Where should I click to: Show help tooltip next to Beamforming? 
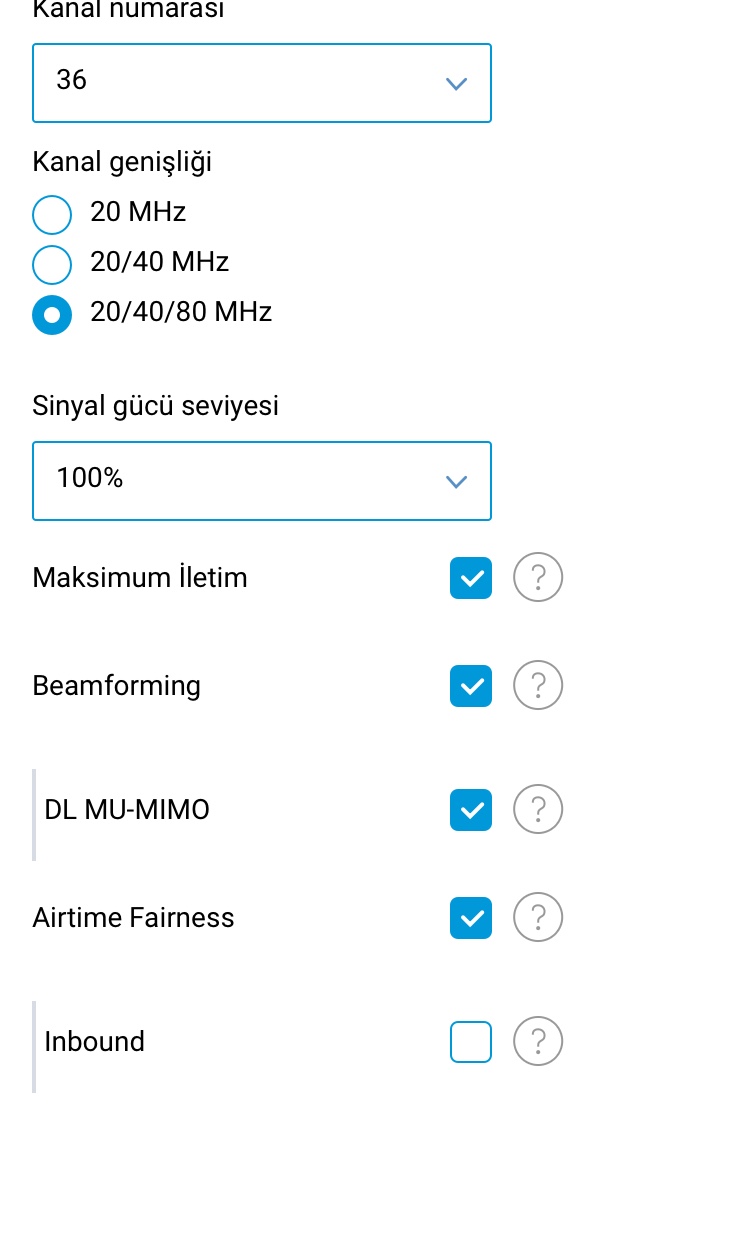(x=538, y=685)
